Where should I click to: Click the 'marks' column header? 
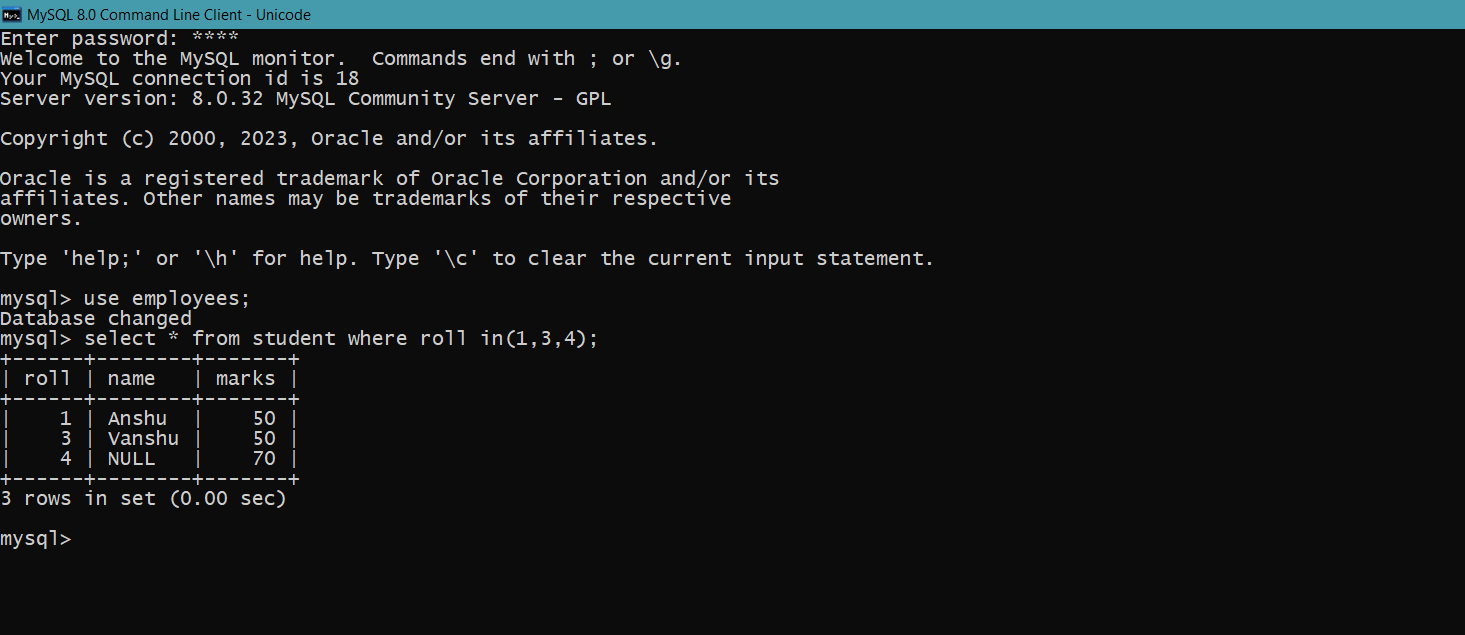(245, 378)
